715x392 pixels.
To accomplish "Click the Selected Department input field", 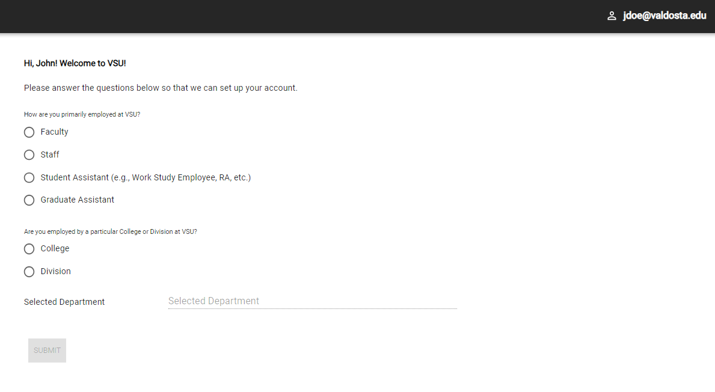I will point(312,301).
